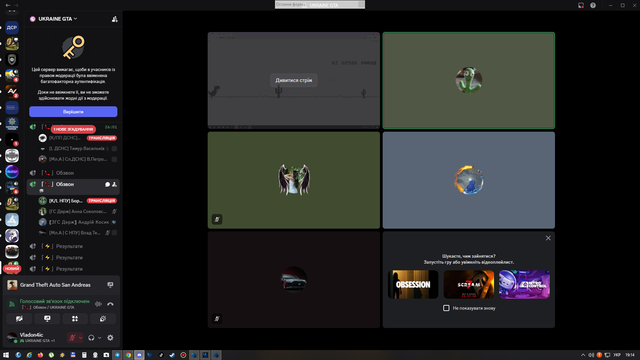Select the winged avatar video tile
Screen dimensions: 640x360
[293, 180]
